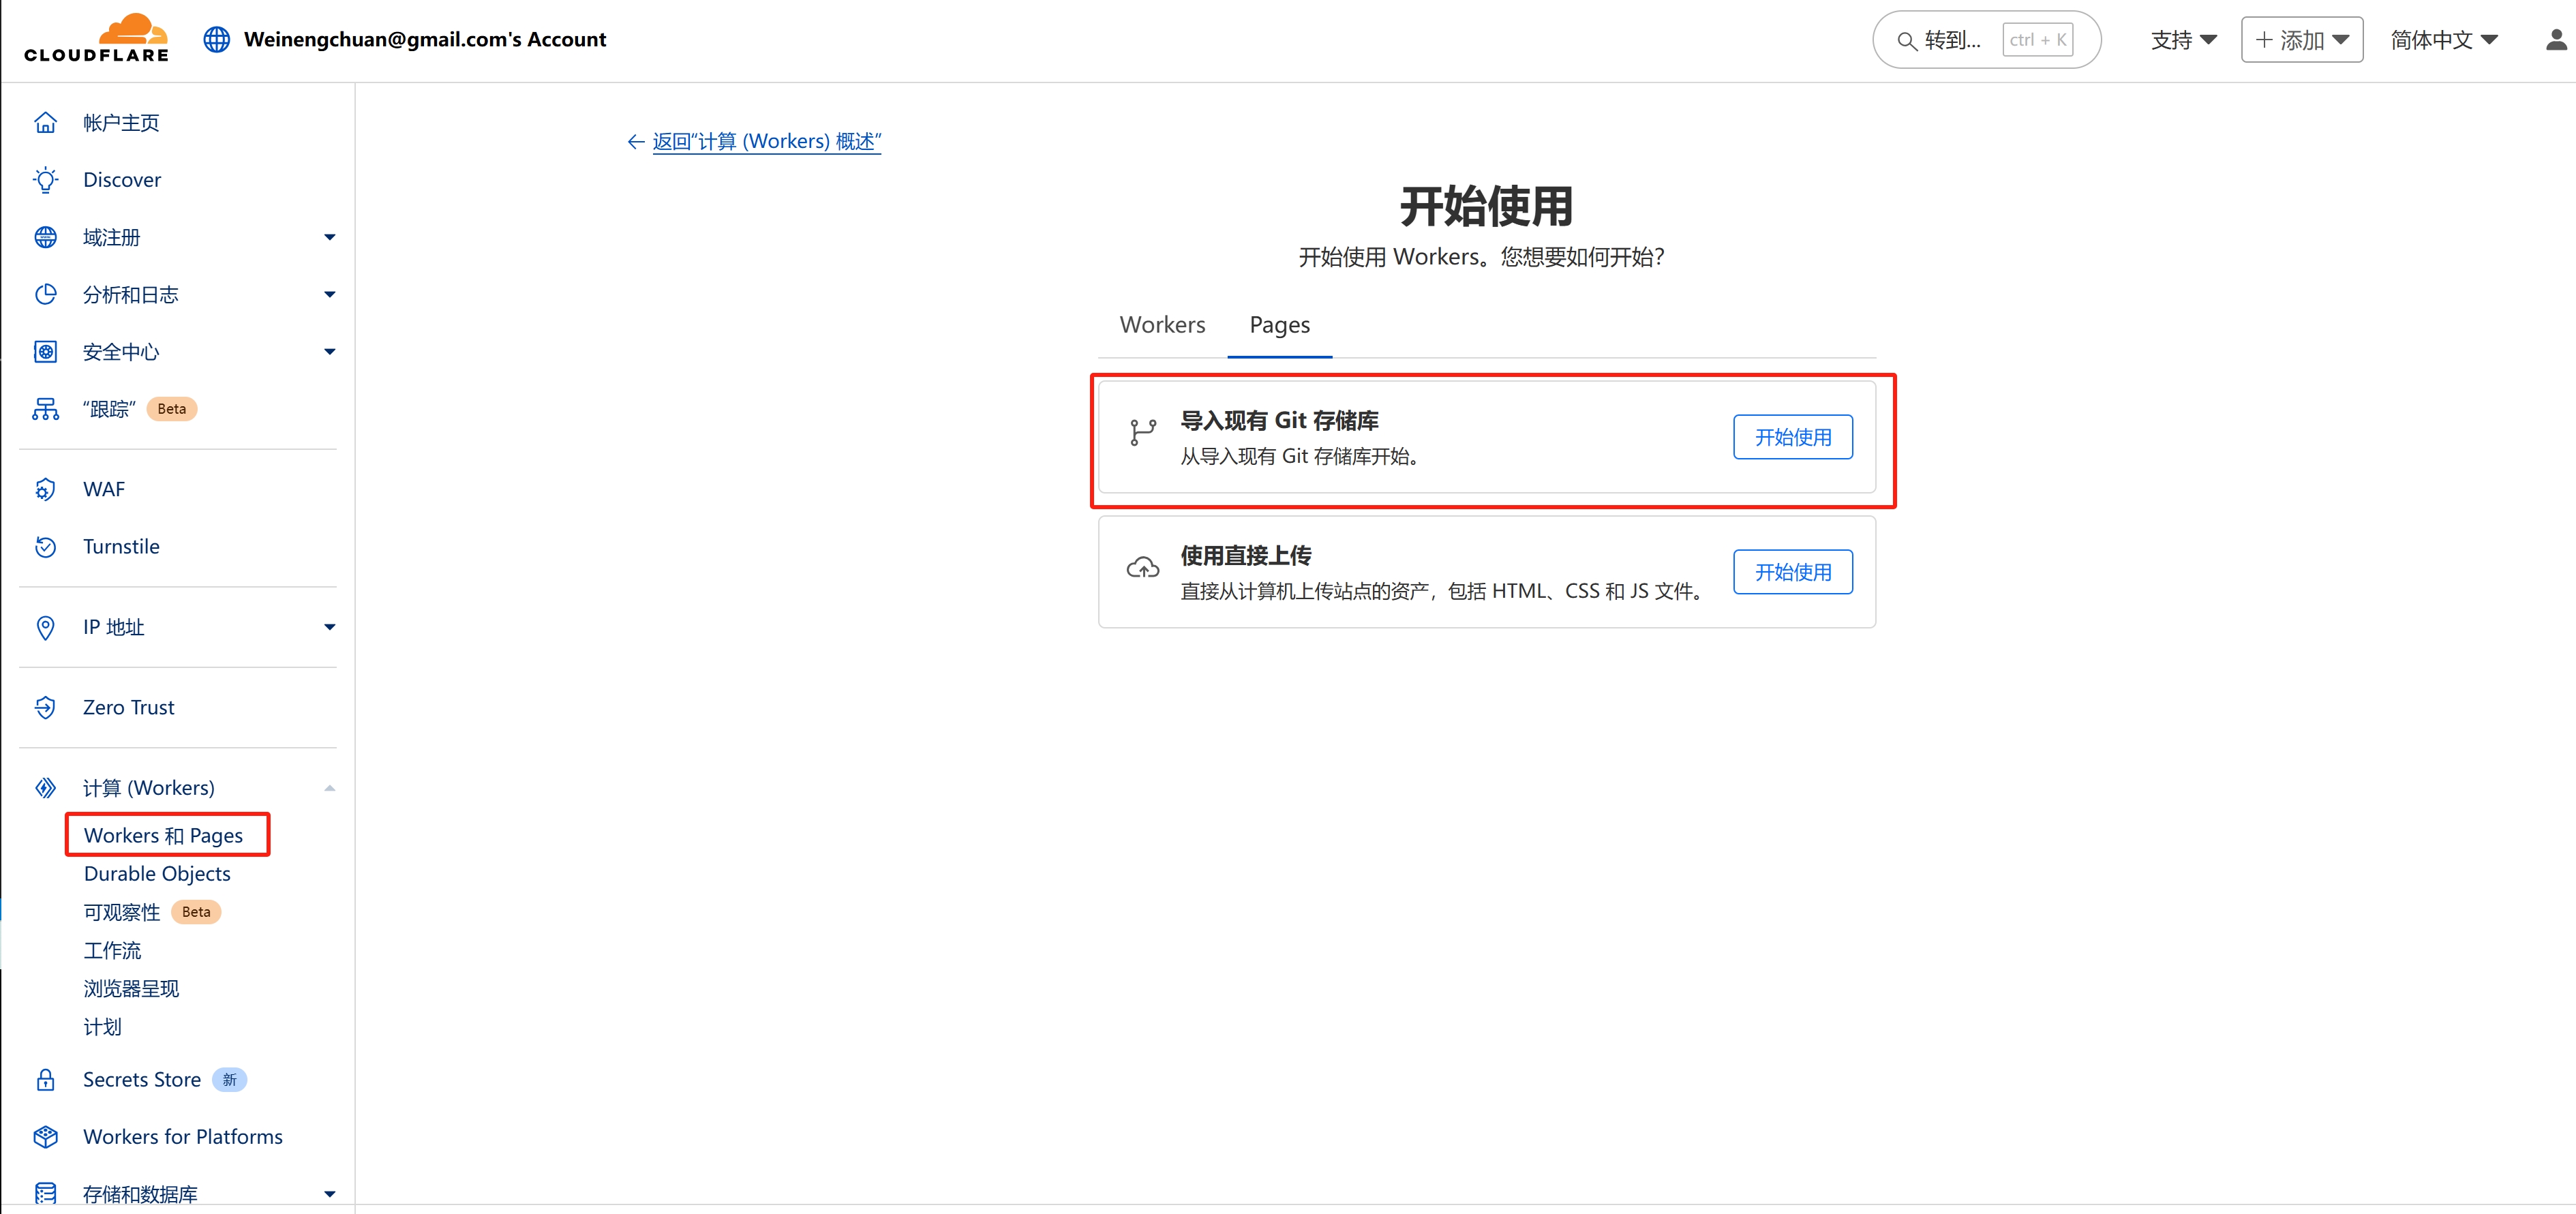Click the Turnstile icon
2576x1214 pixels.
coord(46,546)
